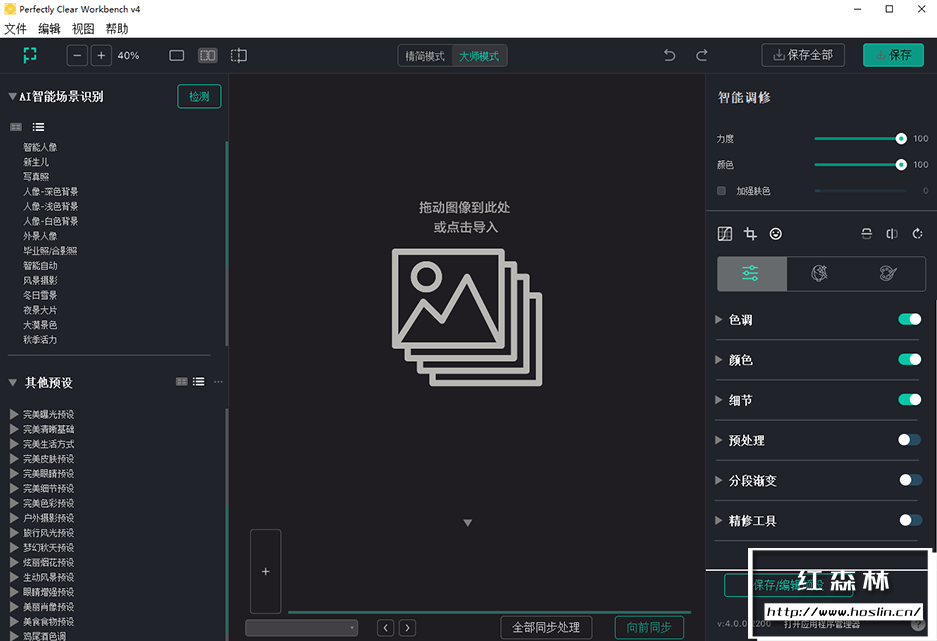Screen dimensions: 937x641
Task: Click the 全部同步处理 button
Action: point(546,627)
